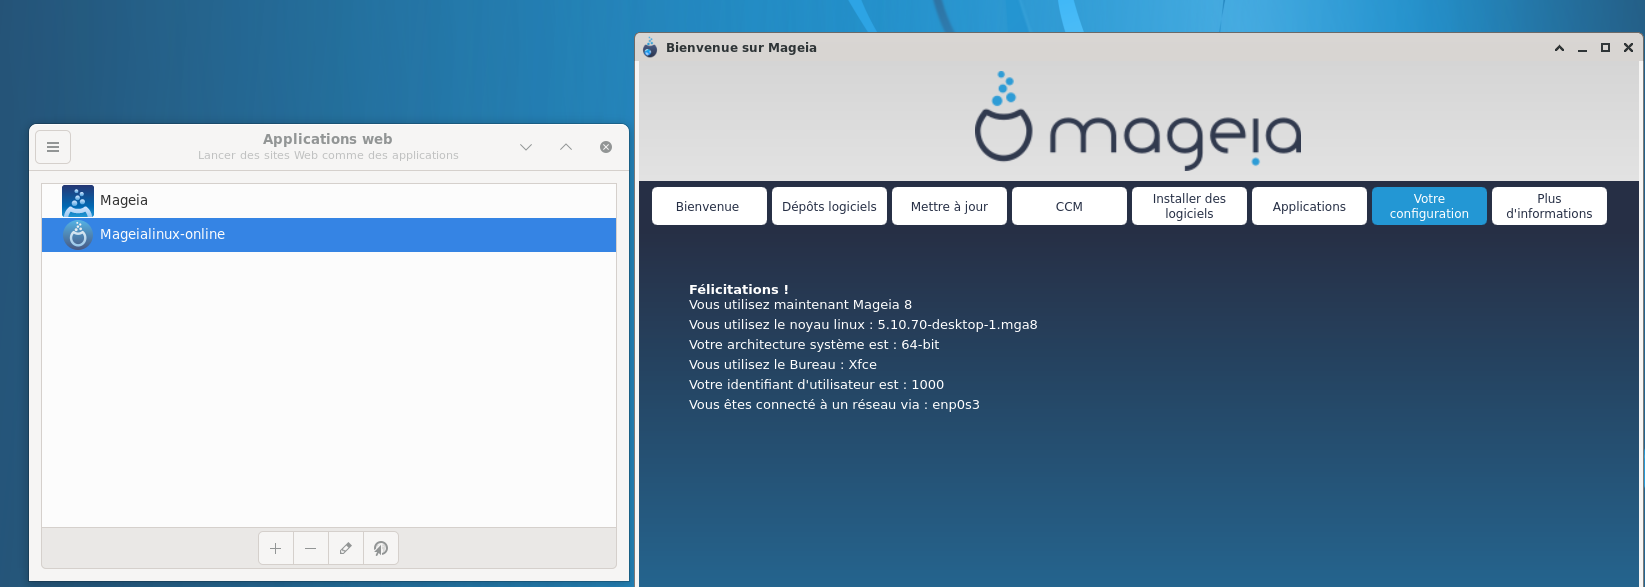
Task: Click the 'Bienvenue sur Mageia' window title
Action: click(741, 47)
